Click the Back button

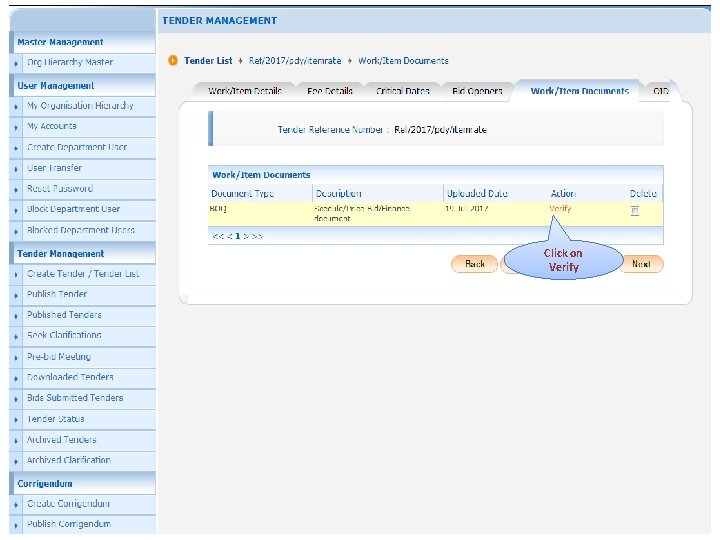(475, 264)
